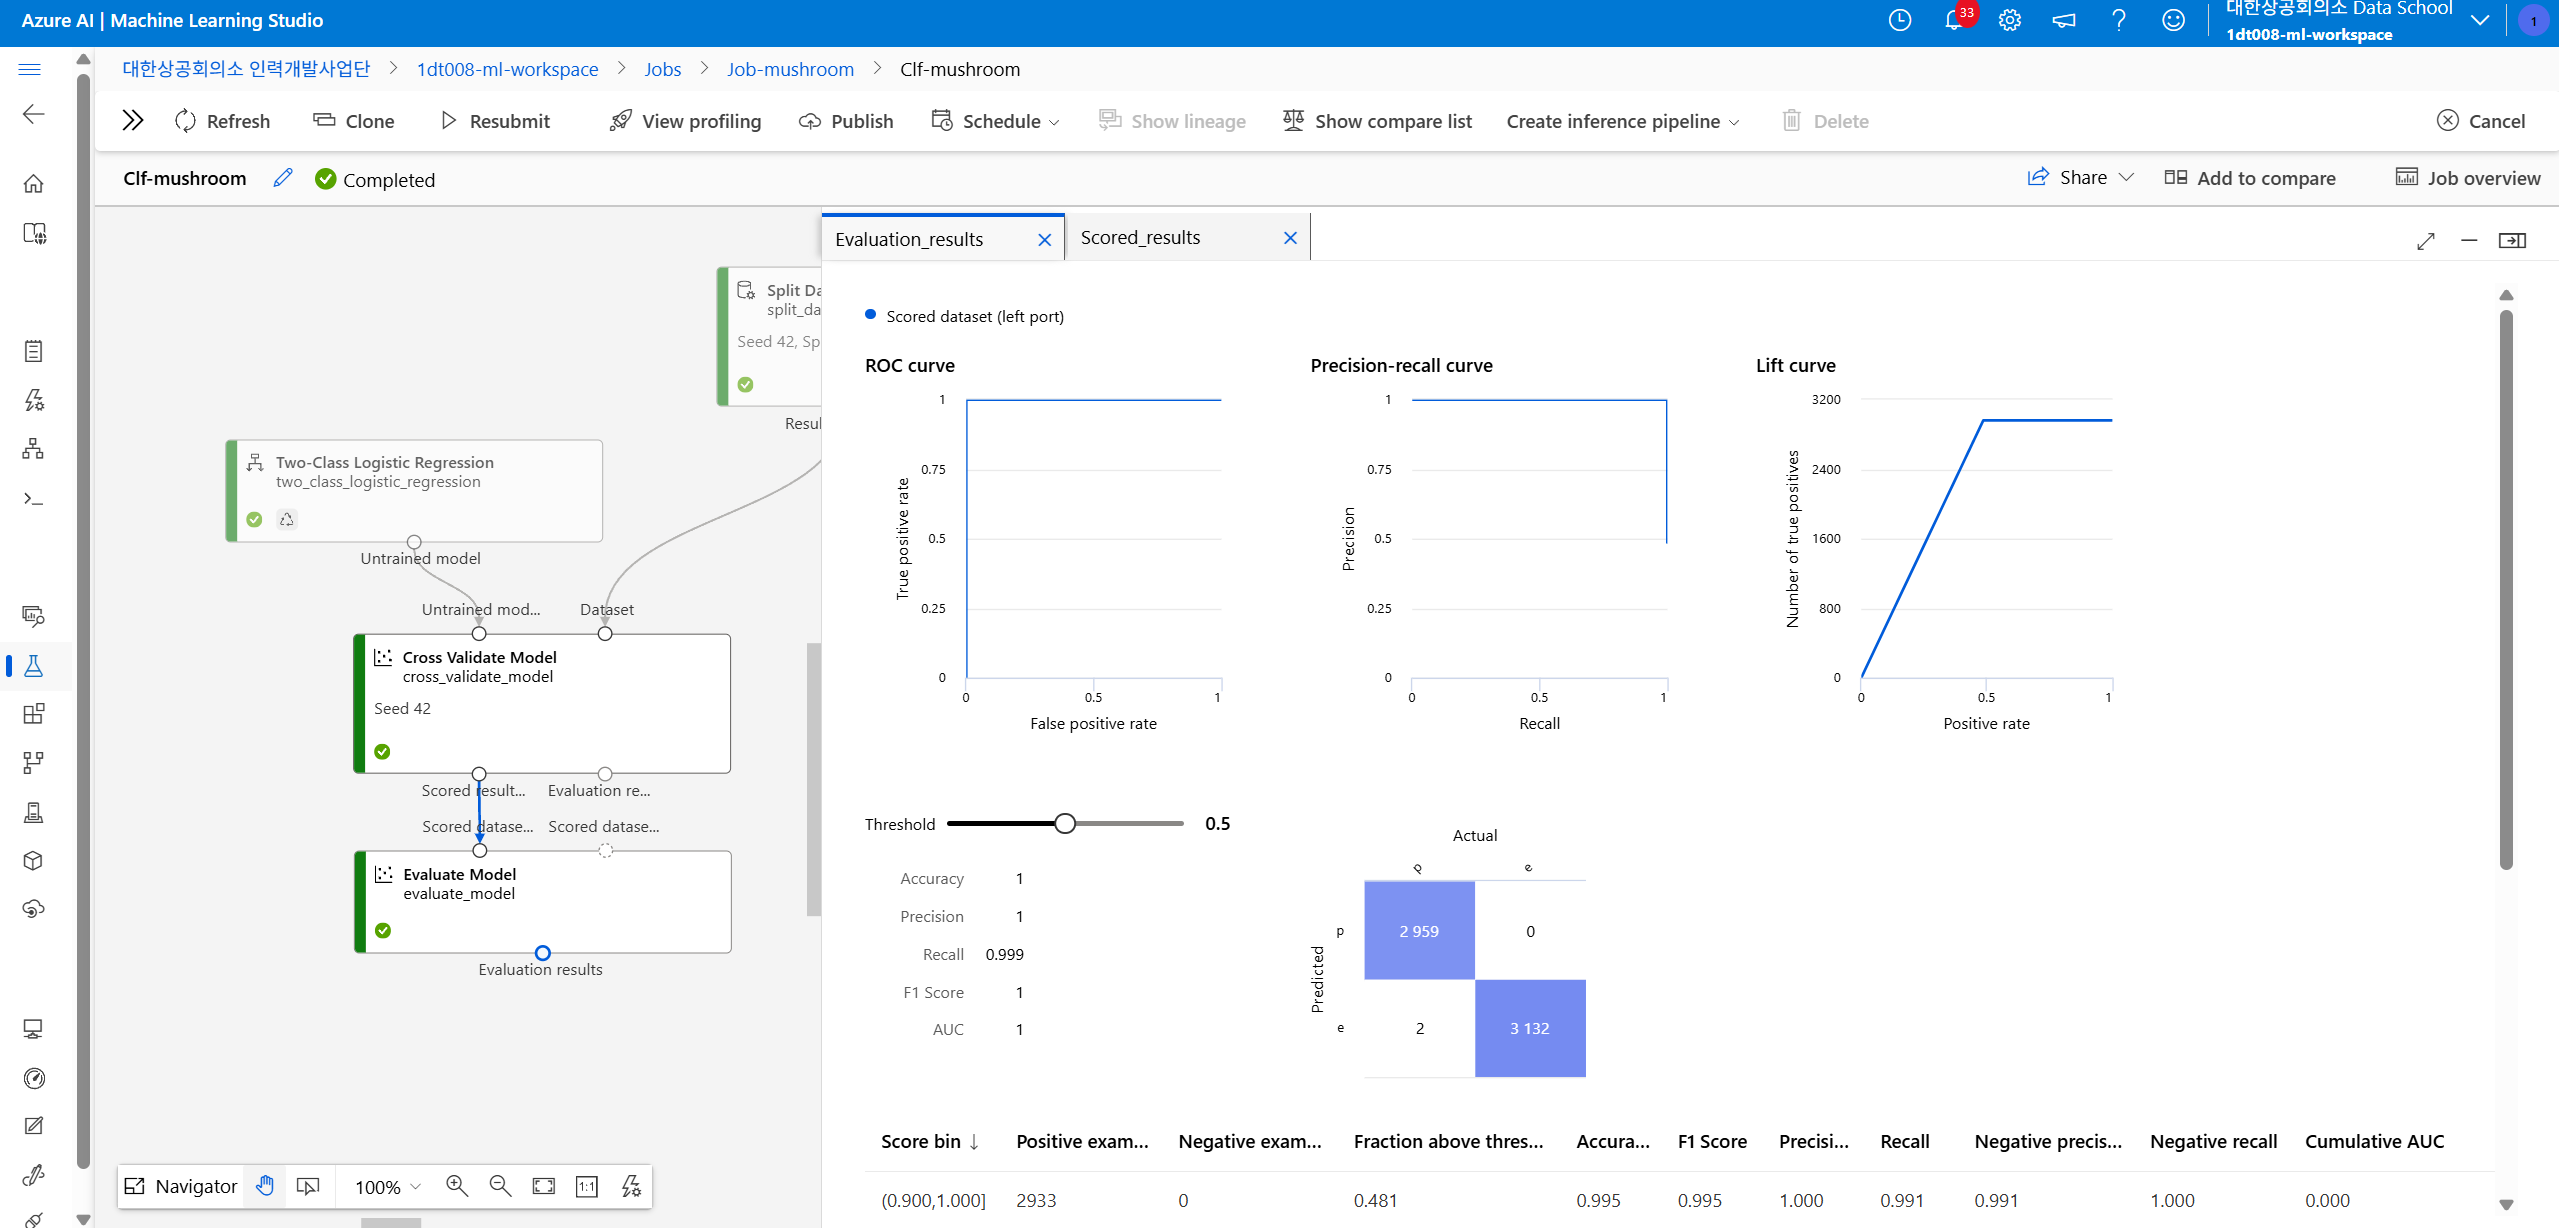This screenshot has height=1228, width=2559.
Task: Click the Threshold slider handle
Action: [x=1065, y=824]
